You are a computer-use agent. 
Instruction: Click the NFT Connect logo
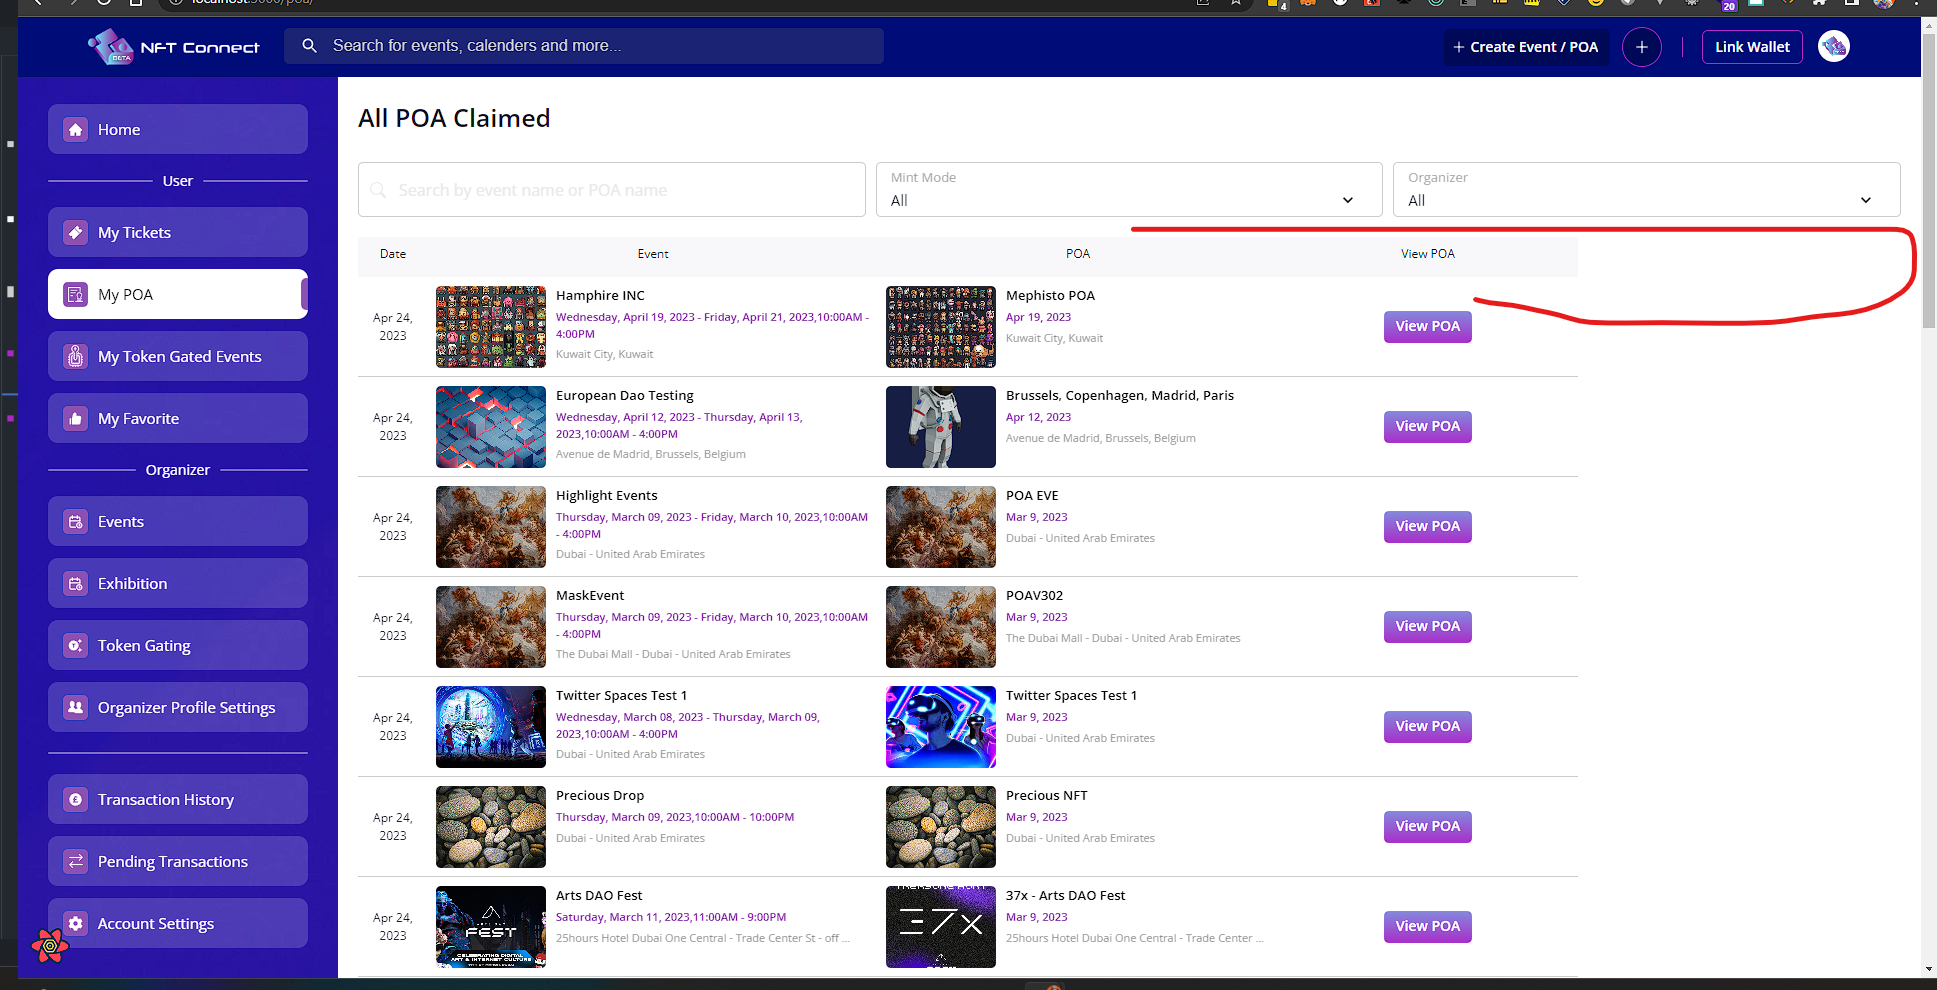173,47
